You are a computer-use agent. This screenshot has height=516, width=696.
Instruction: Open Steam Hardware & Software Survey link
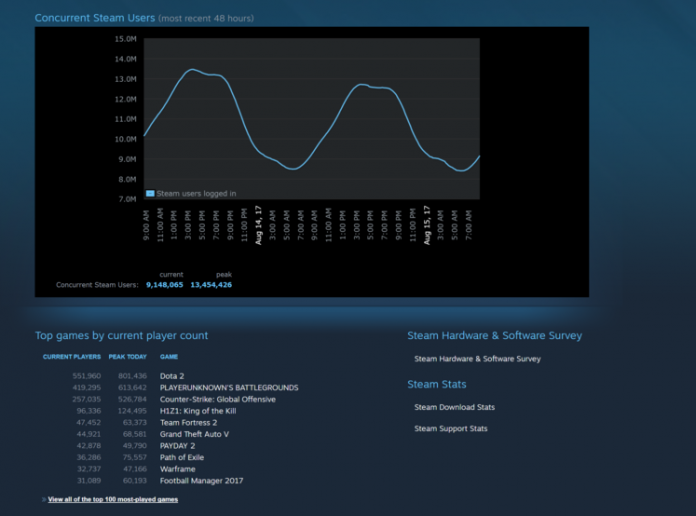pos(477,358)
